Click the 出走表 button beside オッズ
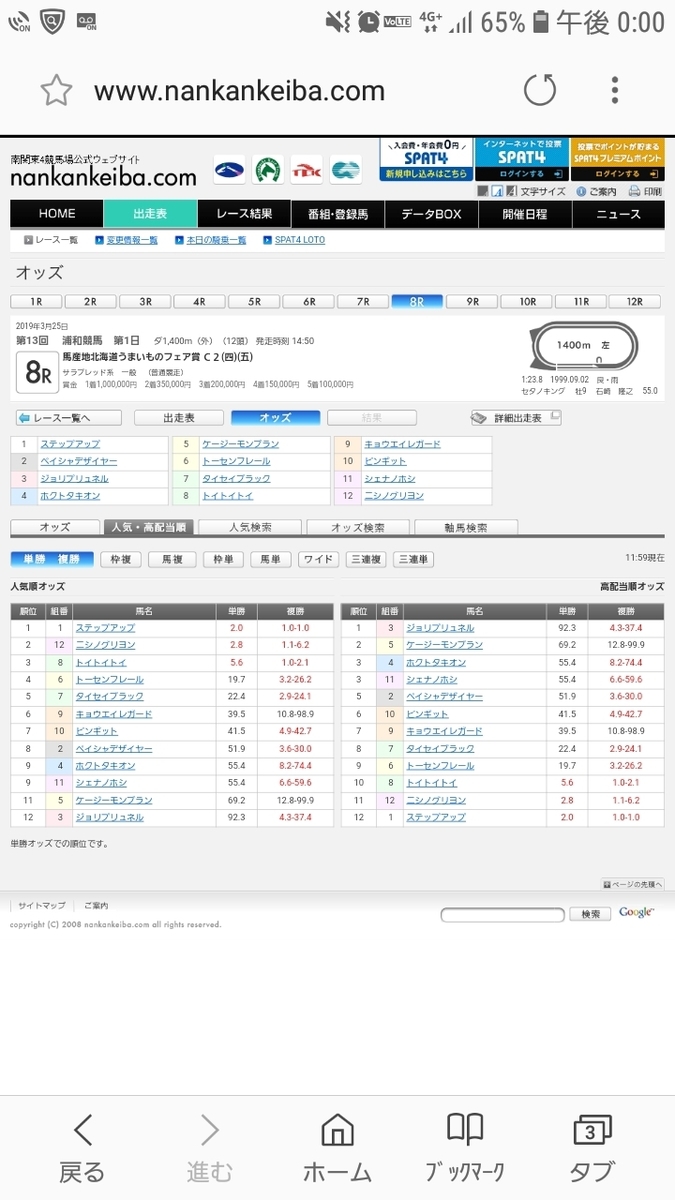Viewport: 675px width, 1200px height. [x=179, y=418]
